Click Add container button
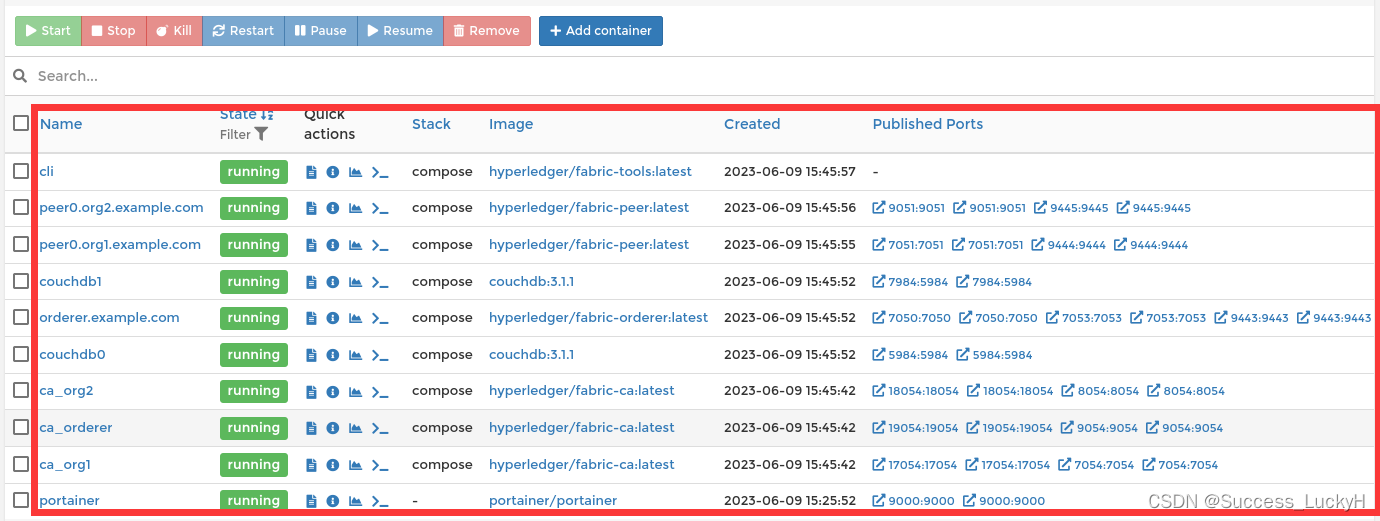The height and width of the screenshot is (521, 1380). 601,31
